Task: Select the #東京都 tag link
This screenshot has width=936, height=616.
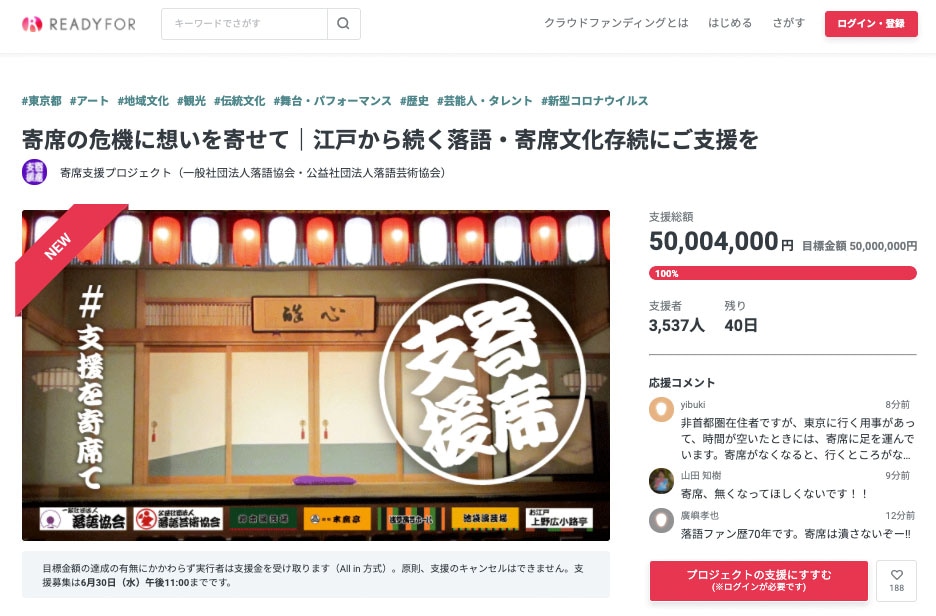Action: coord(42,101)
